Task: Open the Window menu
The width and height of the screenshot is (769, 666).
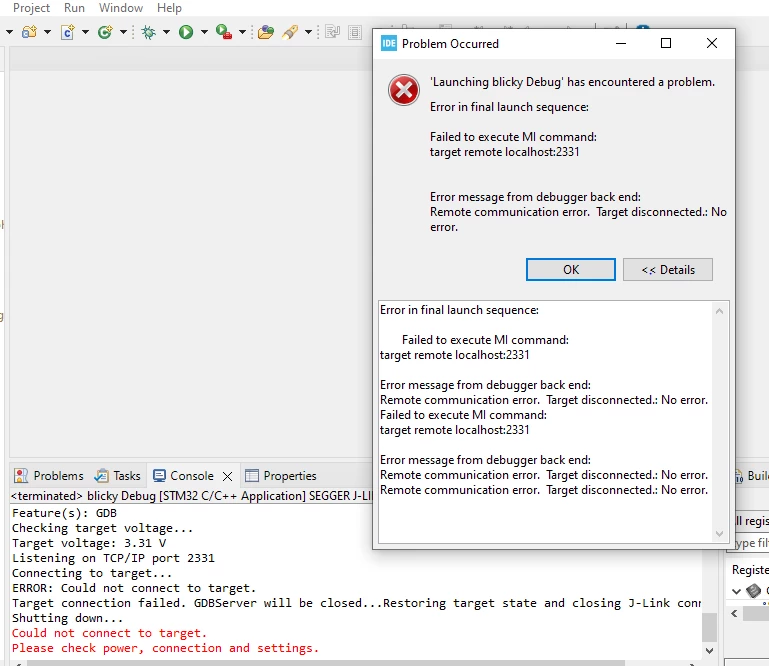Action: pos(121,8)
